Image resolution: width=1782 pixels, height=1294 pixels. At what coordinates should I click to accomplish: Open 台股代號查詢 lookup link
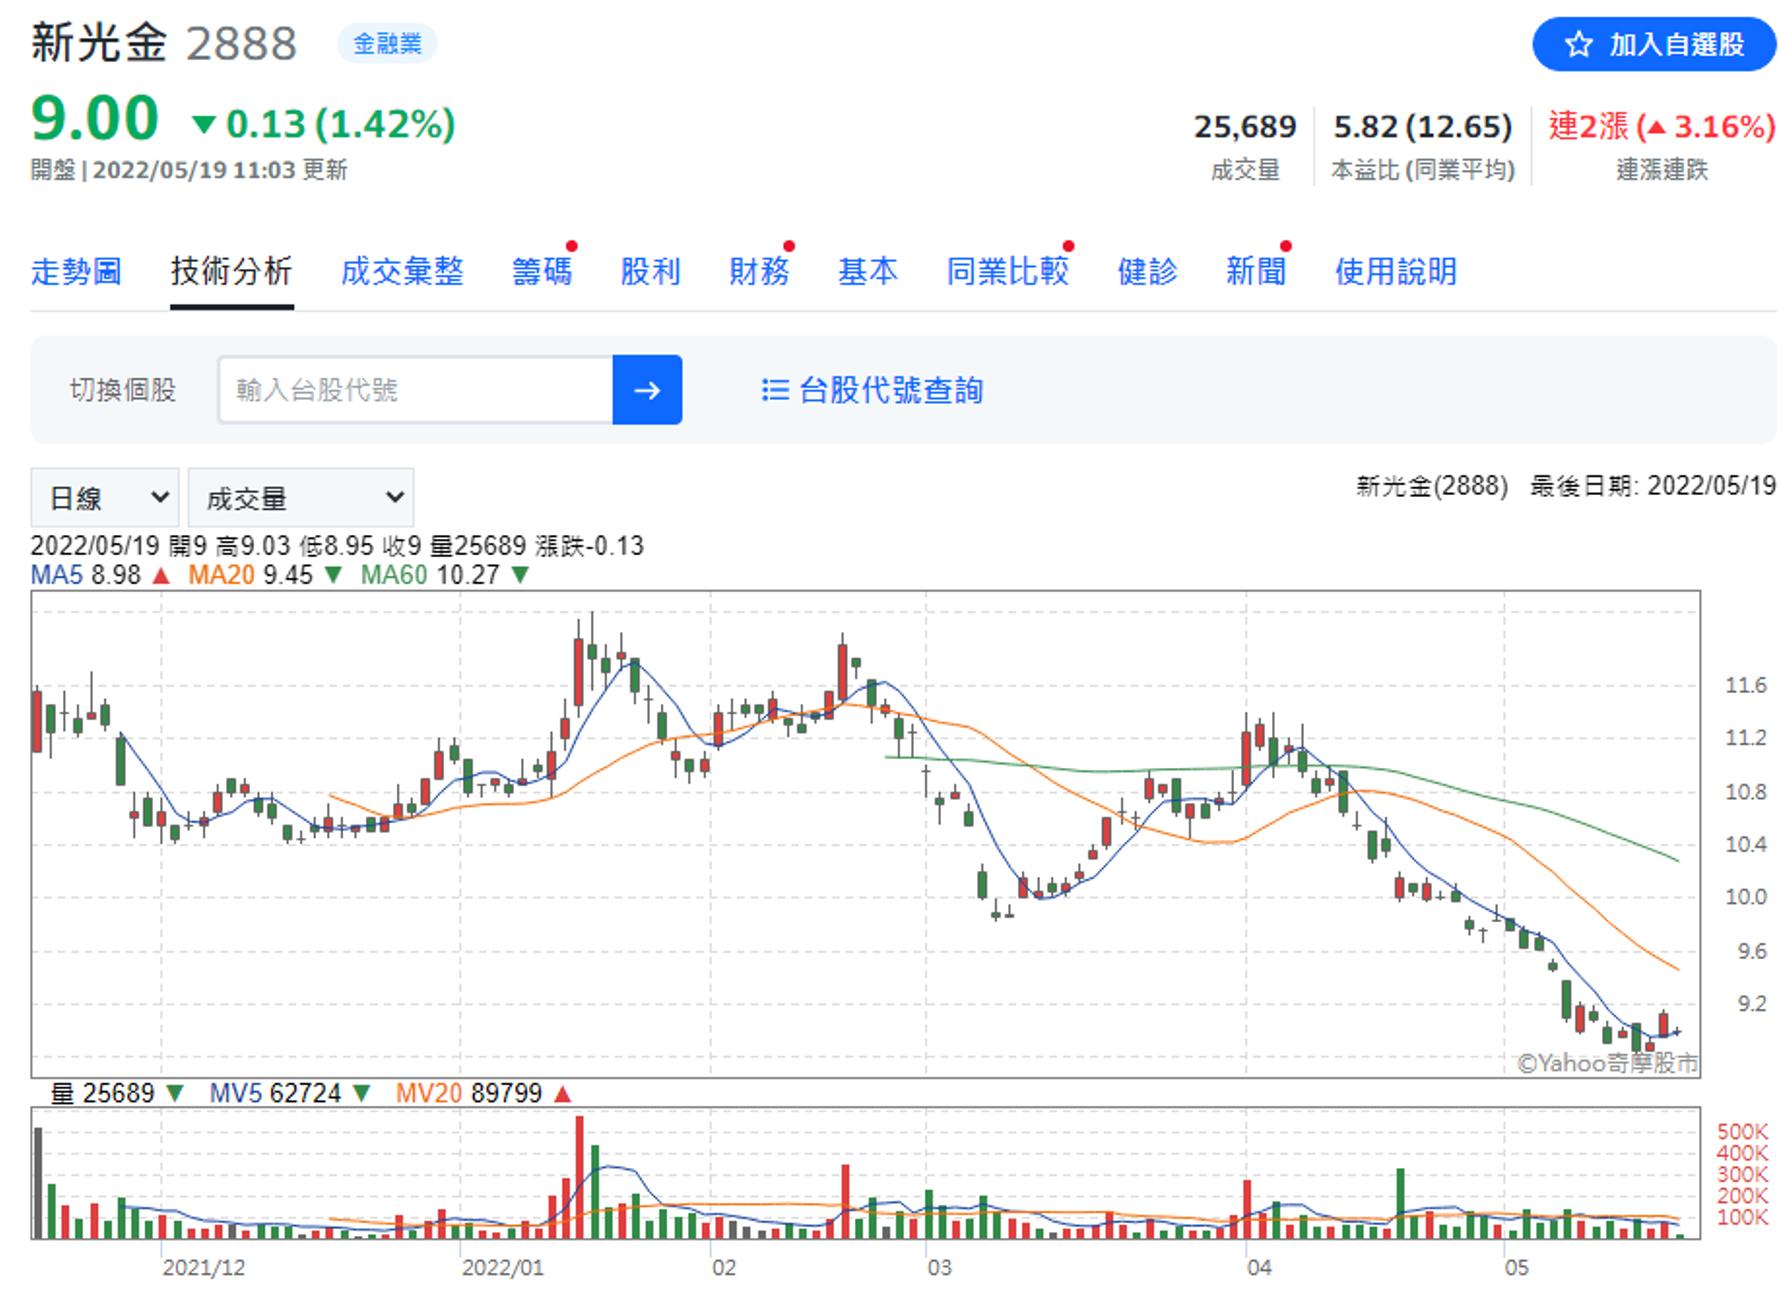[872, 390]
